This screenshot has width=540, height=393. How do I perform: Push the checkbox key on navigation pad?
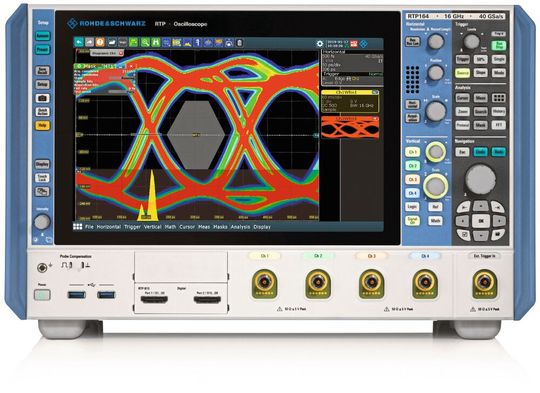point(465,235)
